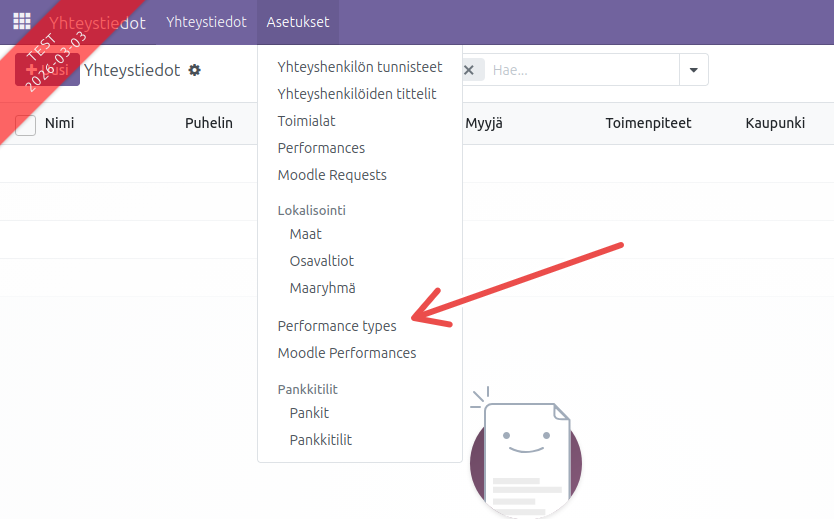
Task: Click the Uusi new record button
Action: (x=48, y=70)
